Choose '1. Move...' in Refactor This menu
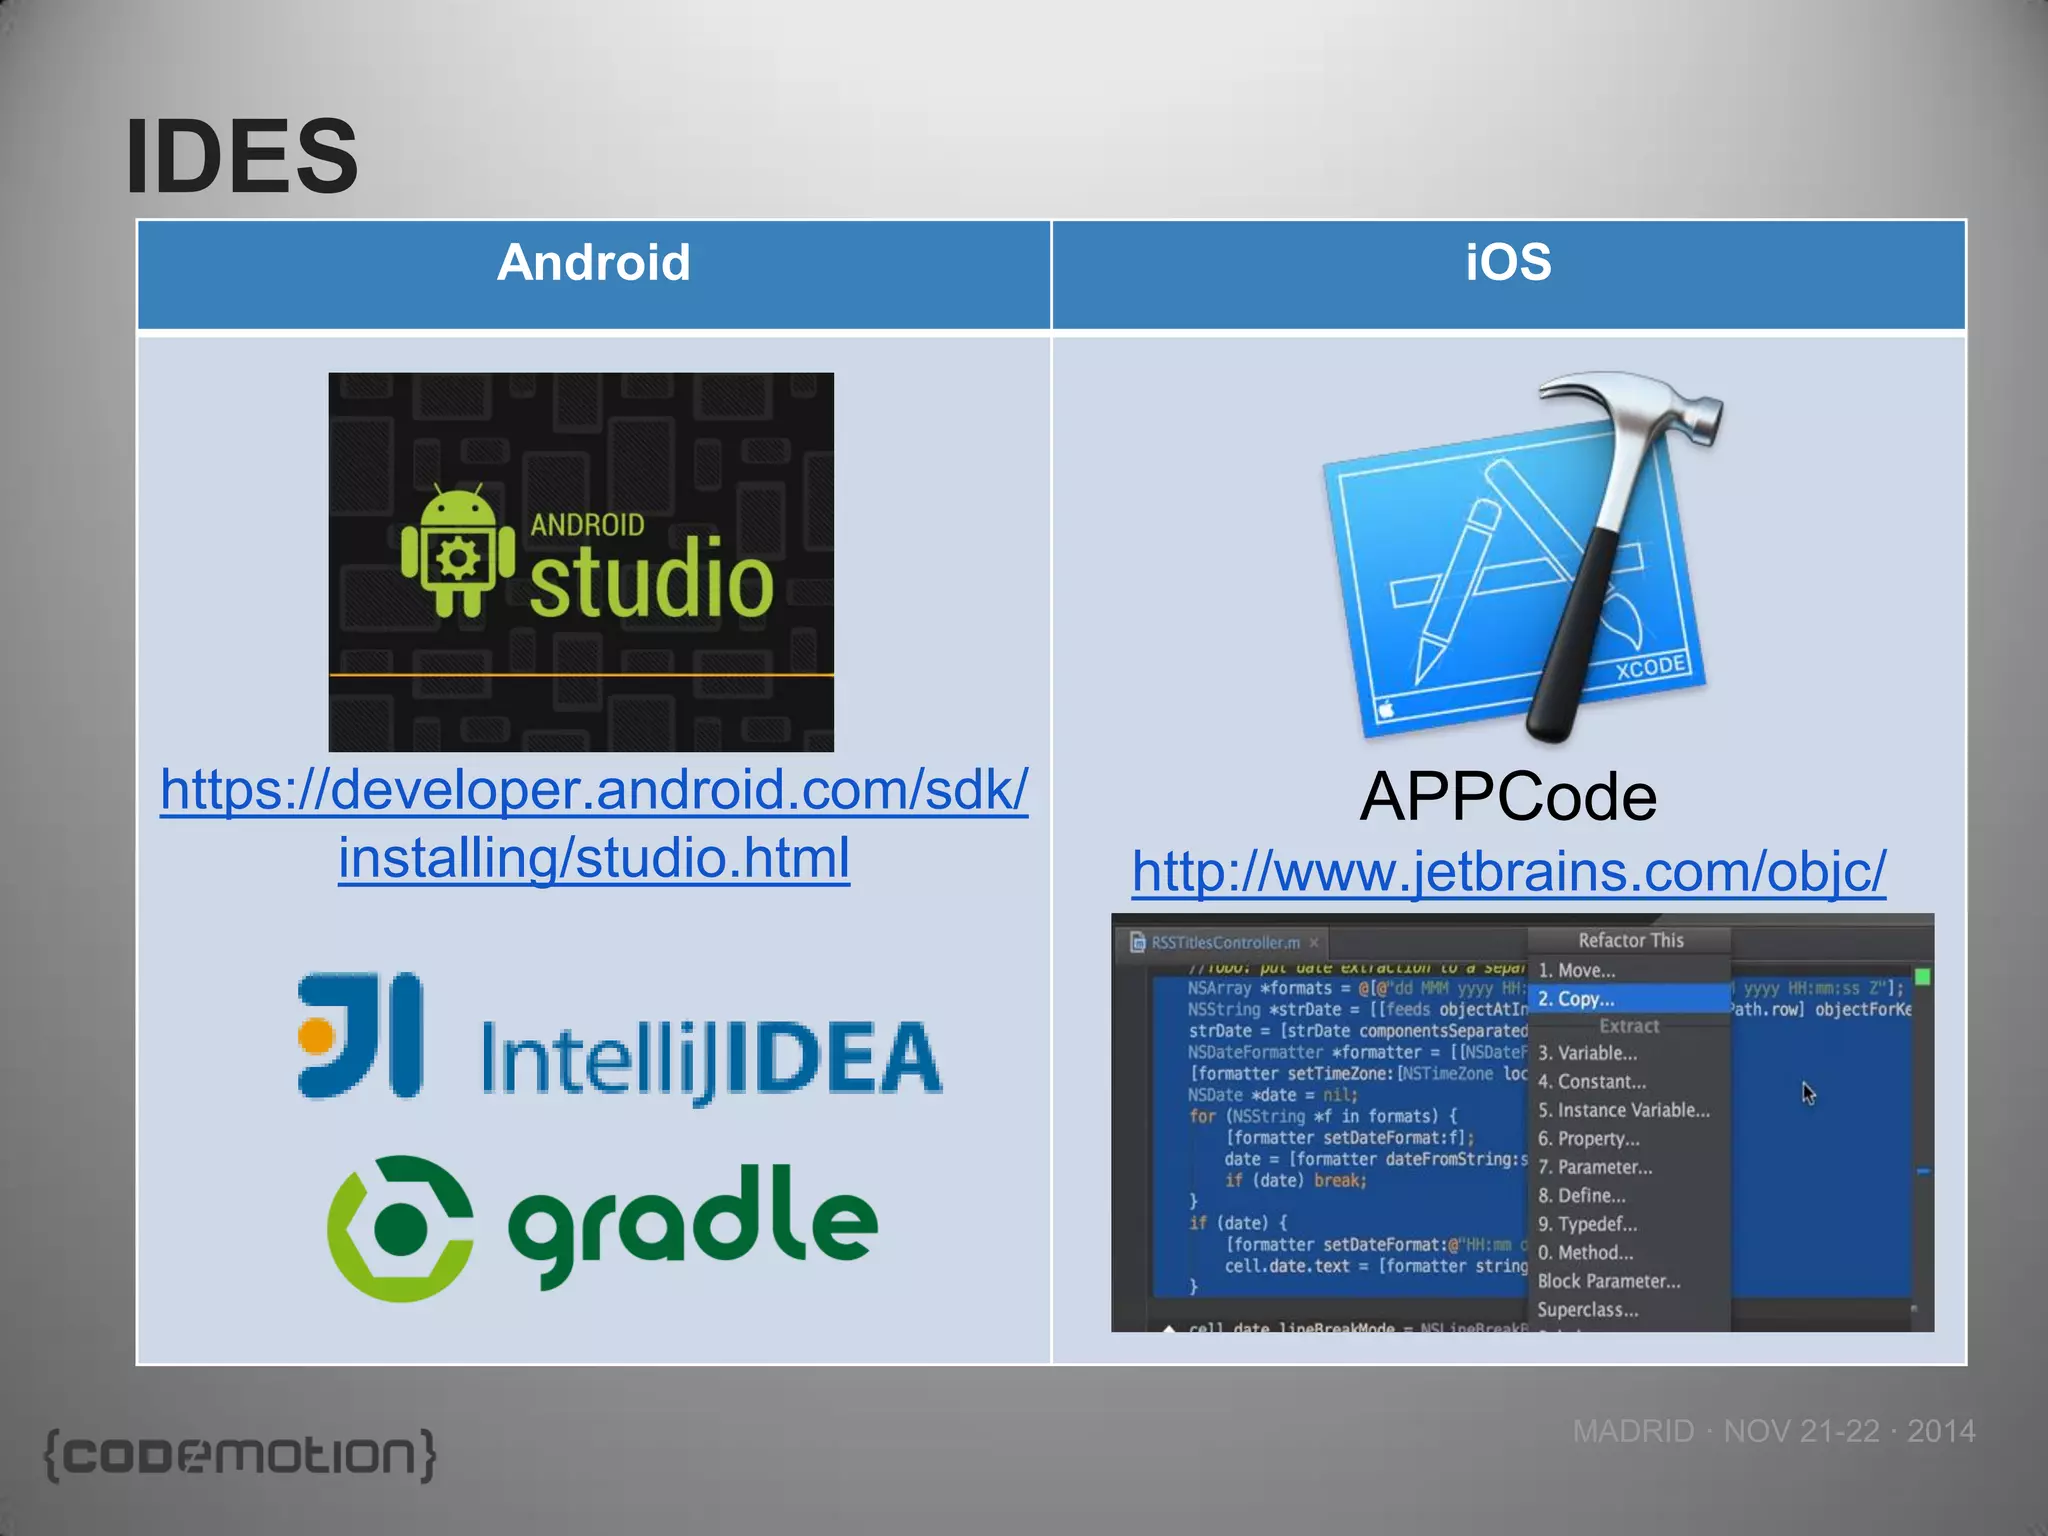This screenshot has width=2048, height=1536. point(1629,970)
